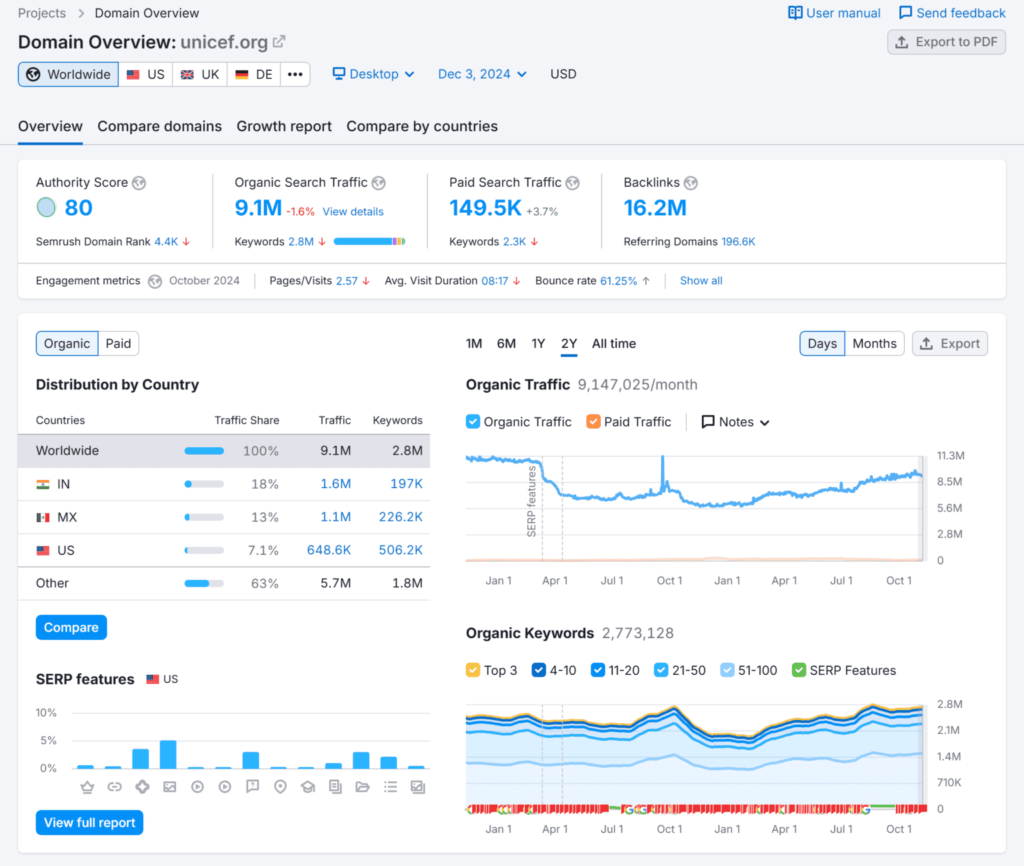
Task: Select the DE region button
Action: [254, 74]
